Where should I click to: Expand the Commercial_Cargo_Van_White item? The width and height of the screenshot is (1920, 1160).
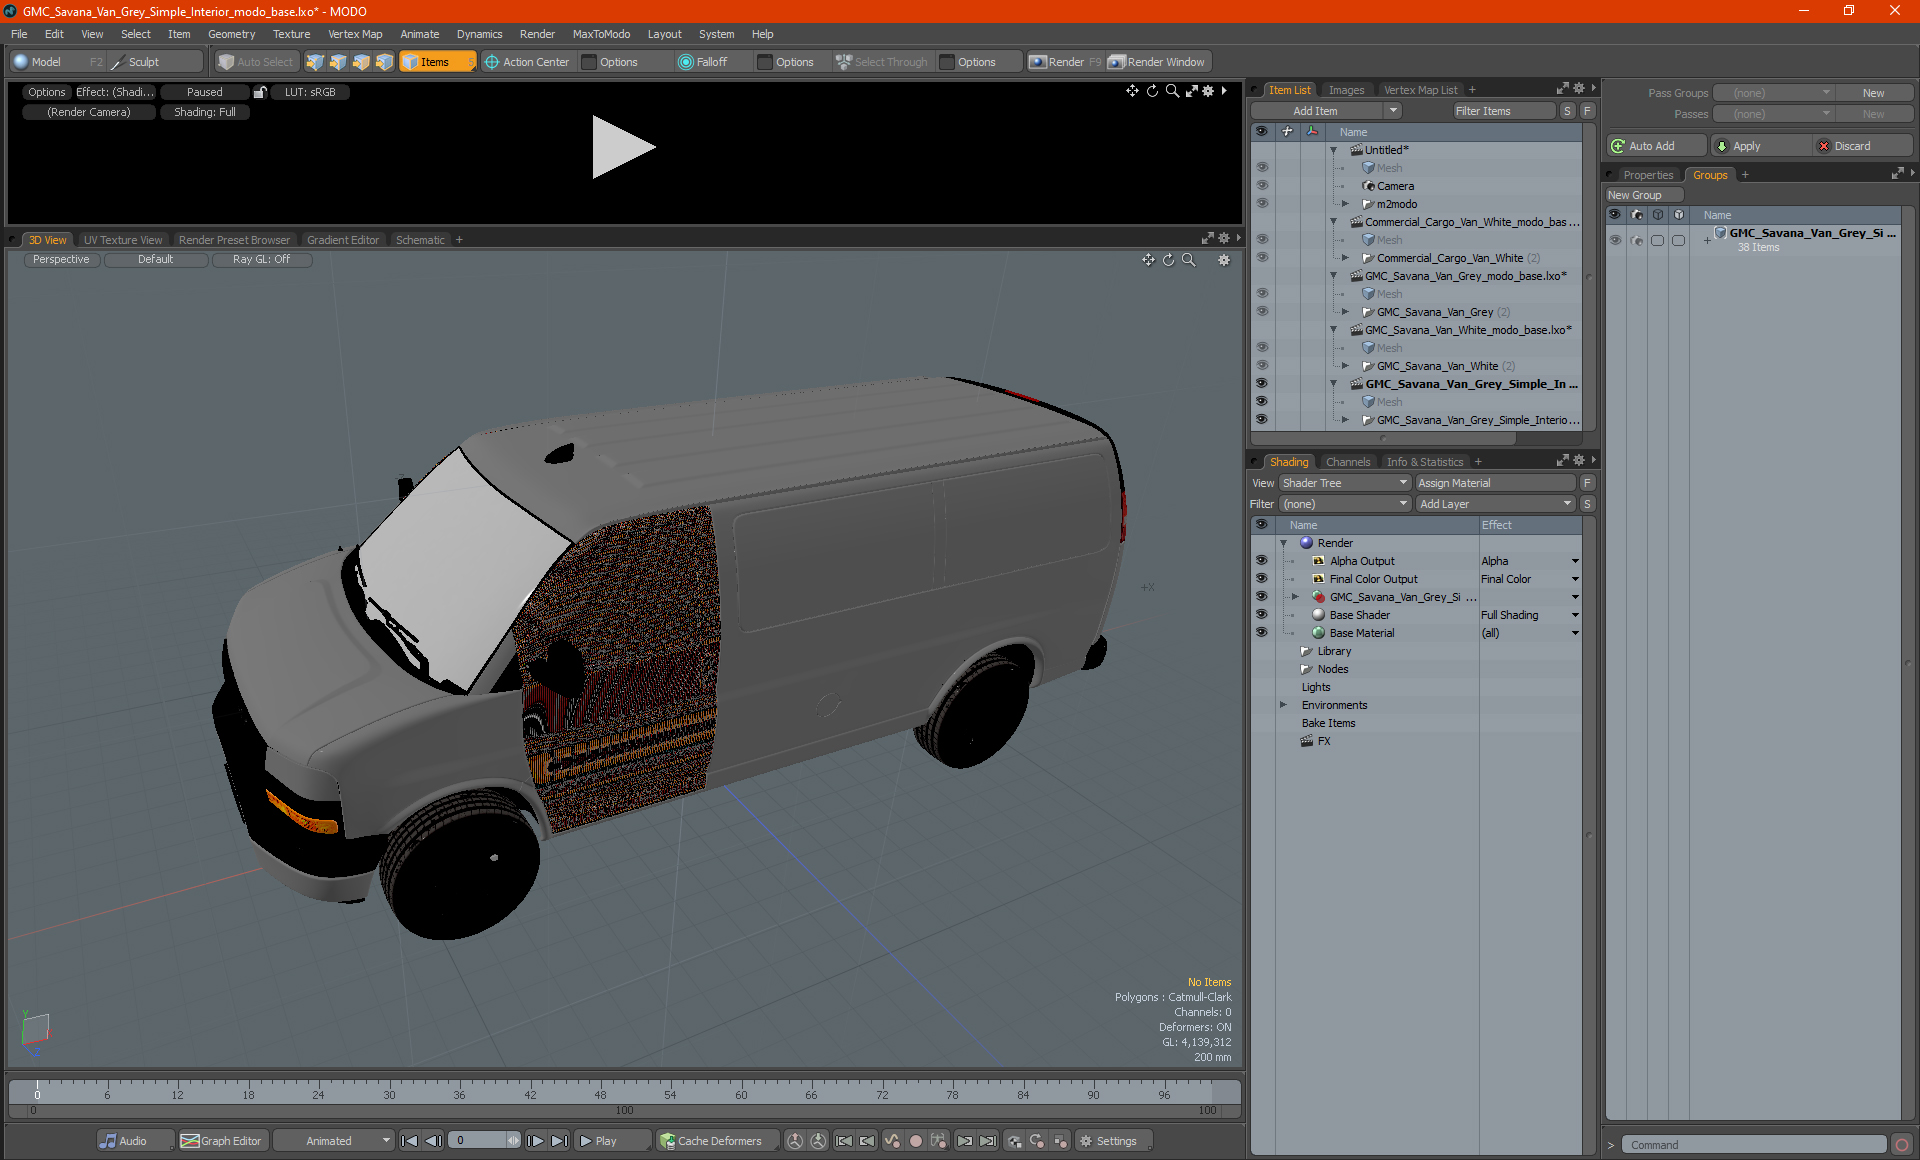(x=1345, y=258)
